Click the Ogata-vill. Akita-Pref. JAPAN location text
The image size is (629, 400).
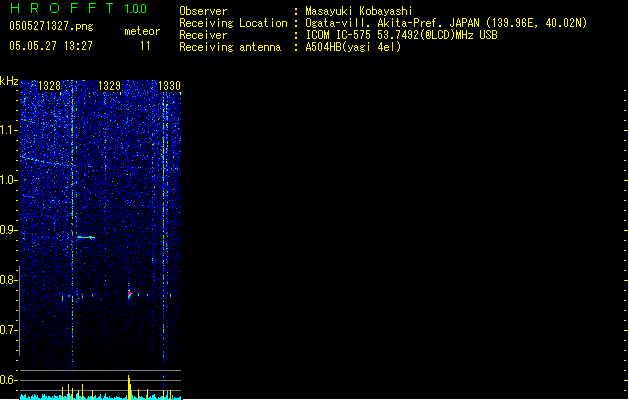click(446, 23)
